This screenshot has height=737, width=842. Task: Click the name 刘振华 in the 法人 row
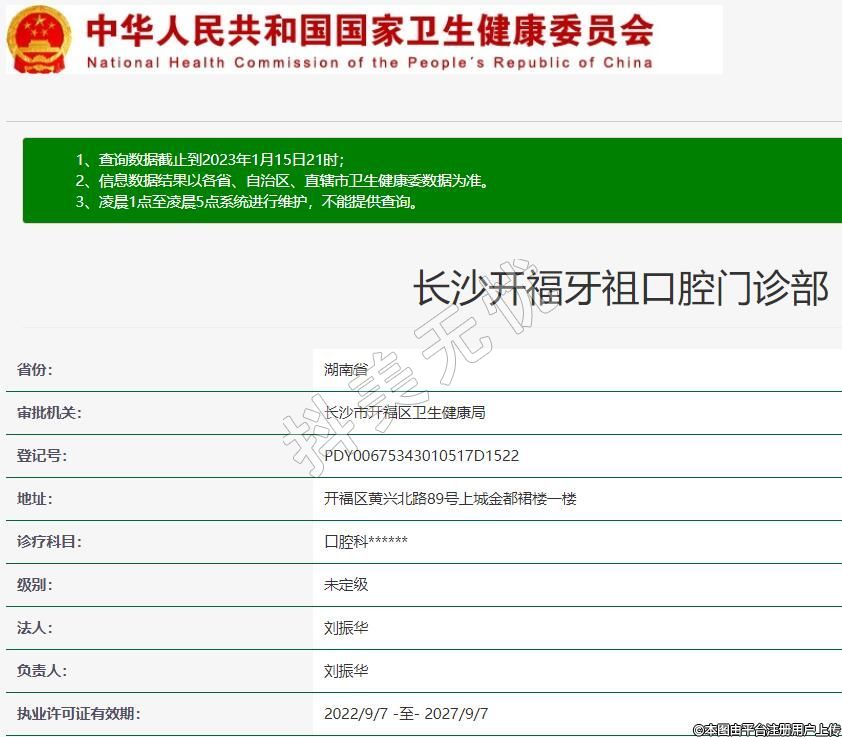[346, 628]
